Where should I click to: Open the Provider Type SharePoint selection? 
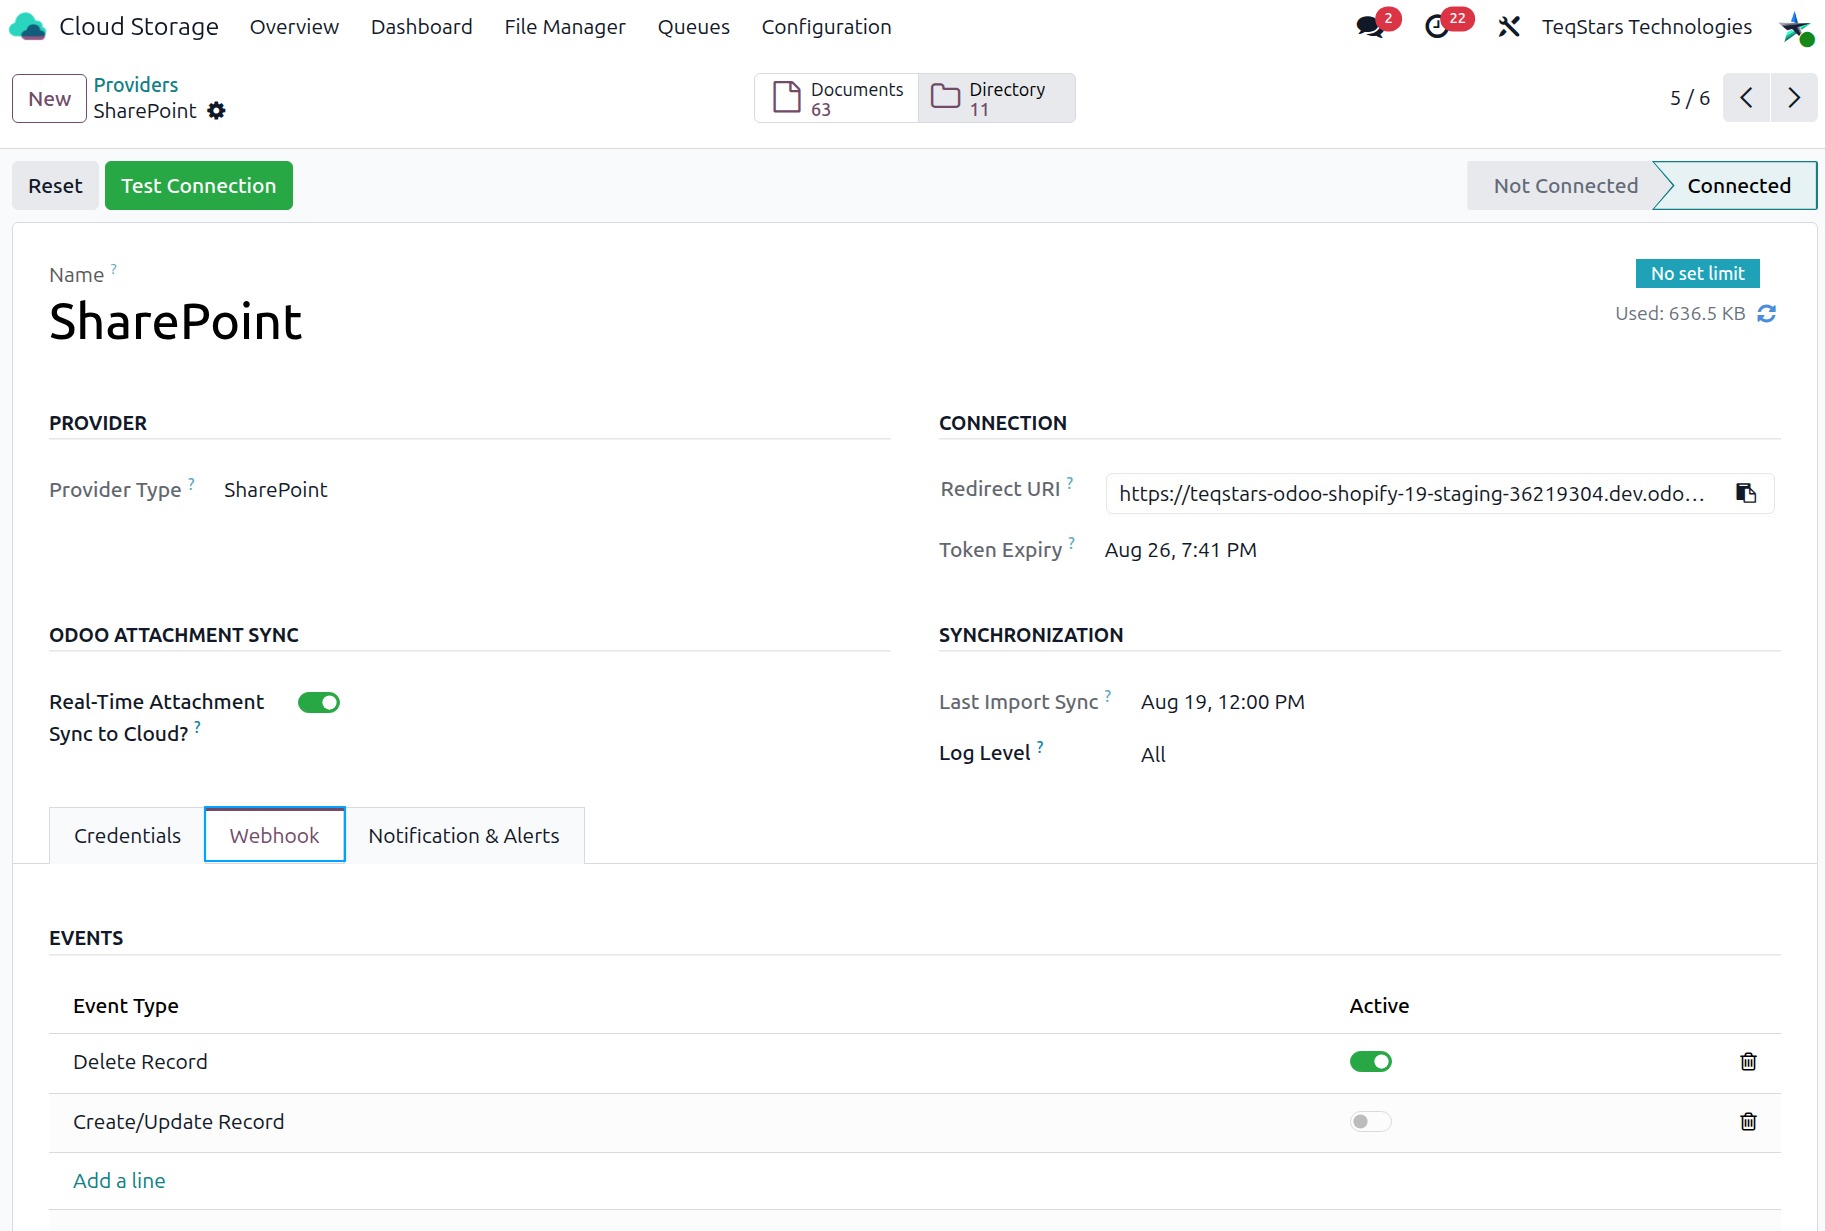pyautogui.click(x=276, y=490)
